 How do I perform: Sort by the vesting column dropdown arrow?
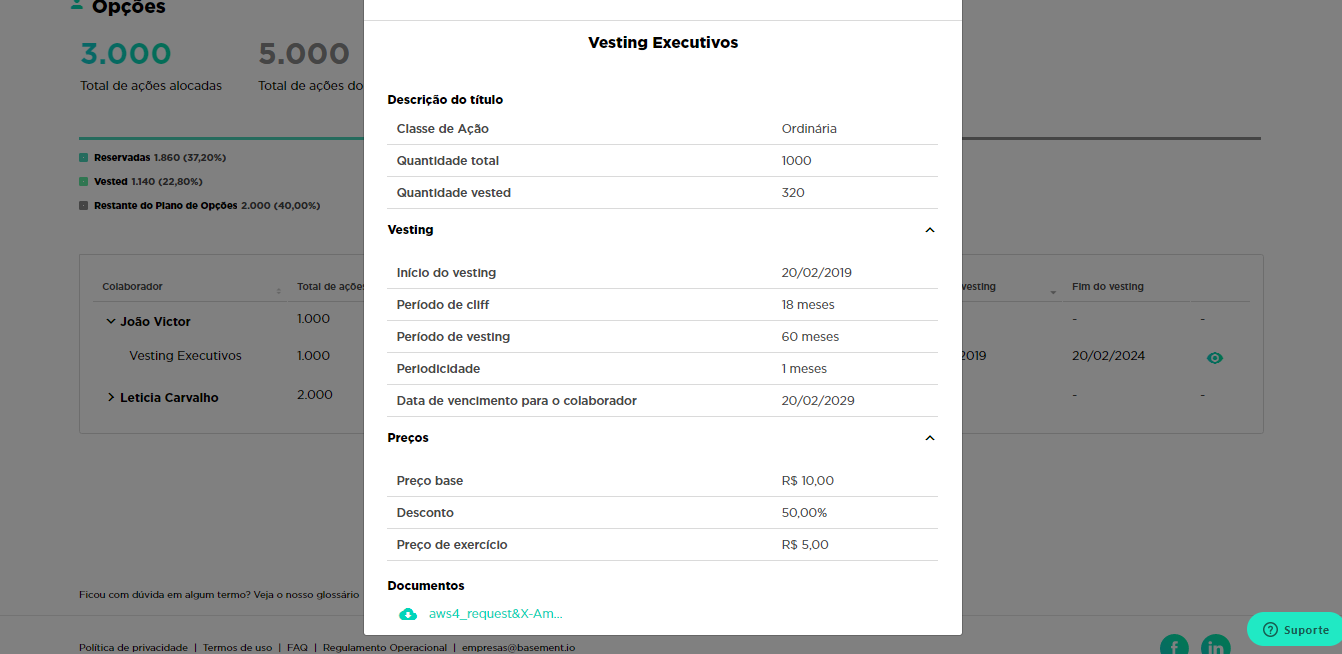coord(1053,291)
